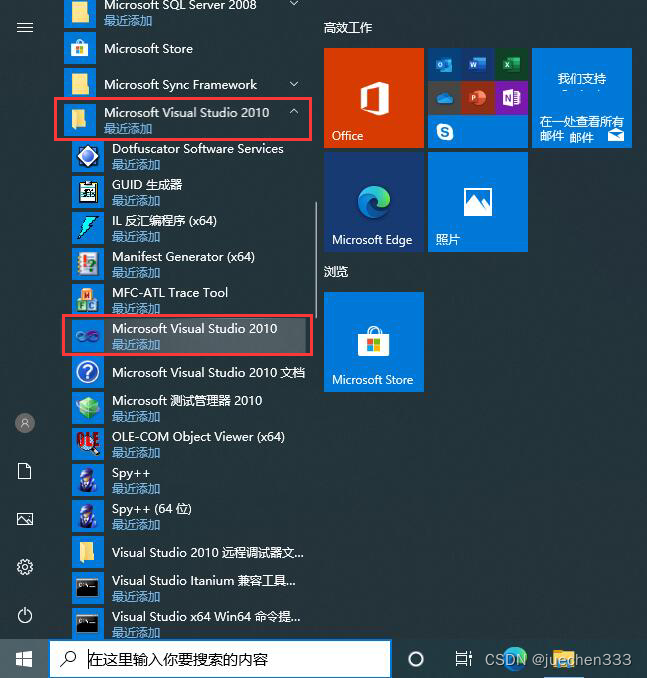Open Documents from the sidebar icon
This screenshot has width=647, height=678.
point(25,471)
